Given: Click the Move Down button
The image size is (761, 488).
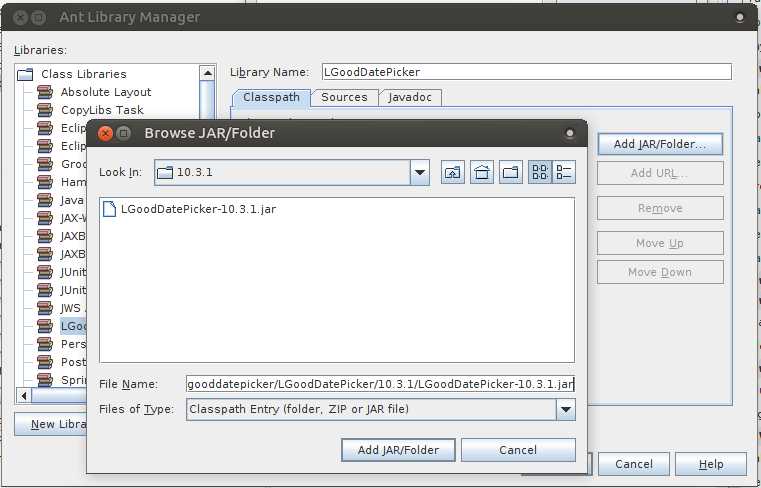Looking at the screenshot, I should (660, 272).
